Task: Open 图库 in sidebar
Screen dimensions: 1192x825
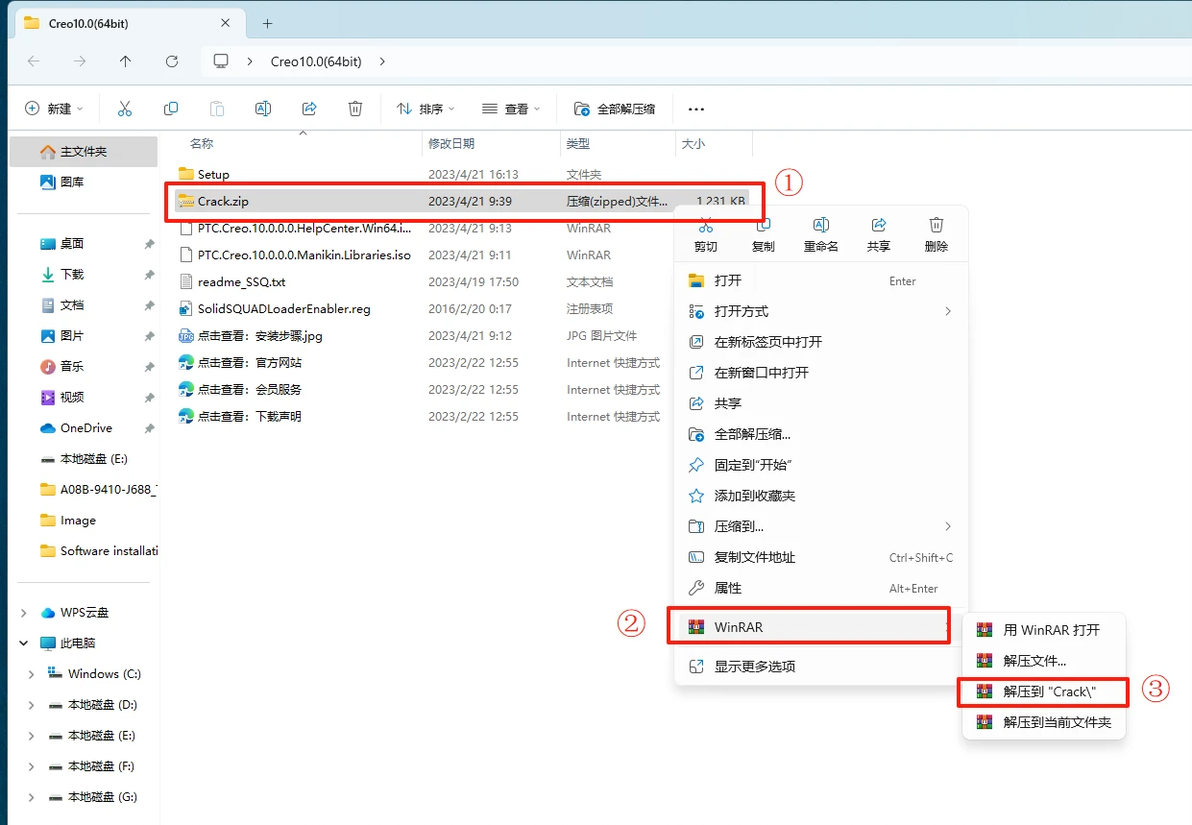Action: 84,182
